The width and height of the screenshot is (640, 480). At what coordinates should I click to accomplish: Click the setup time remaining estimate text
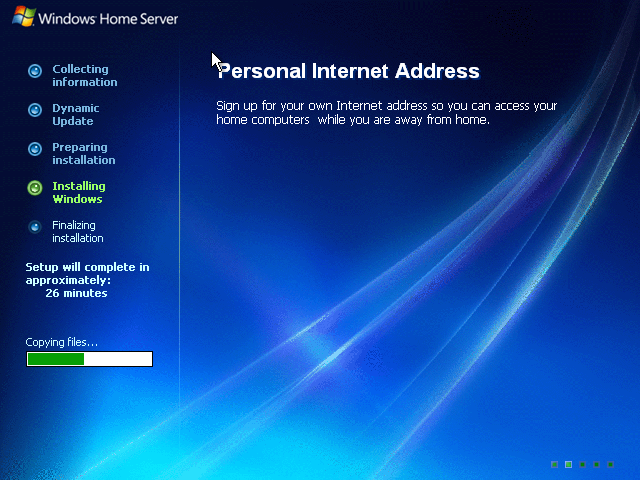(x=87, y=280)
